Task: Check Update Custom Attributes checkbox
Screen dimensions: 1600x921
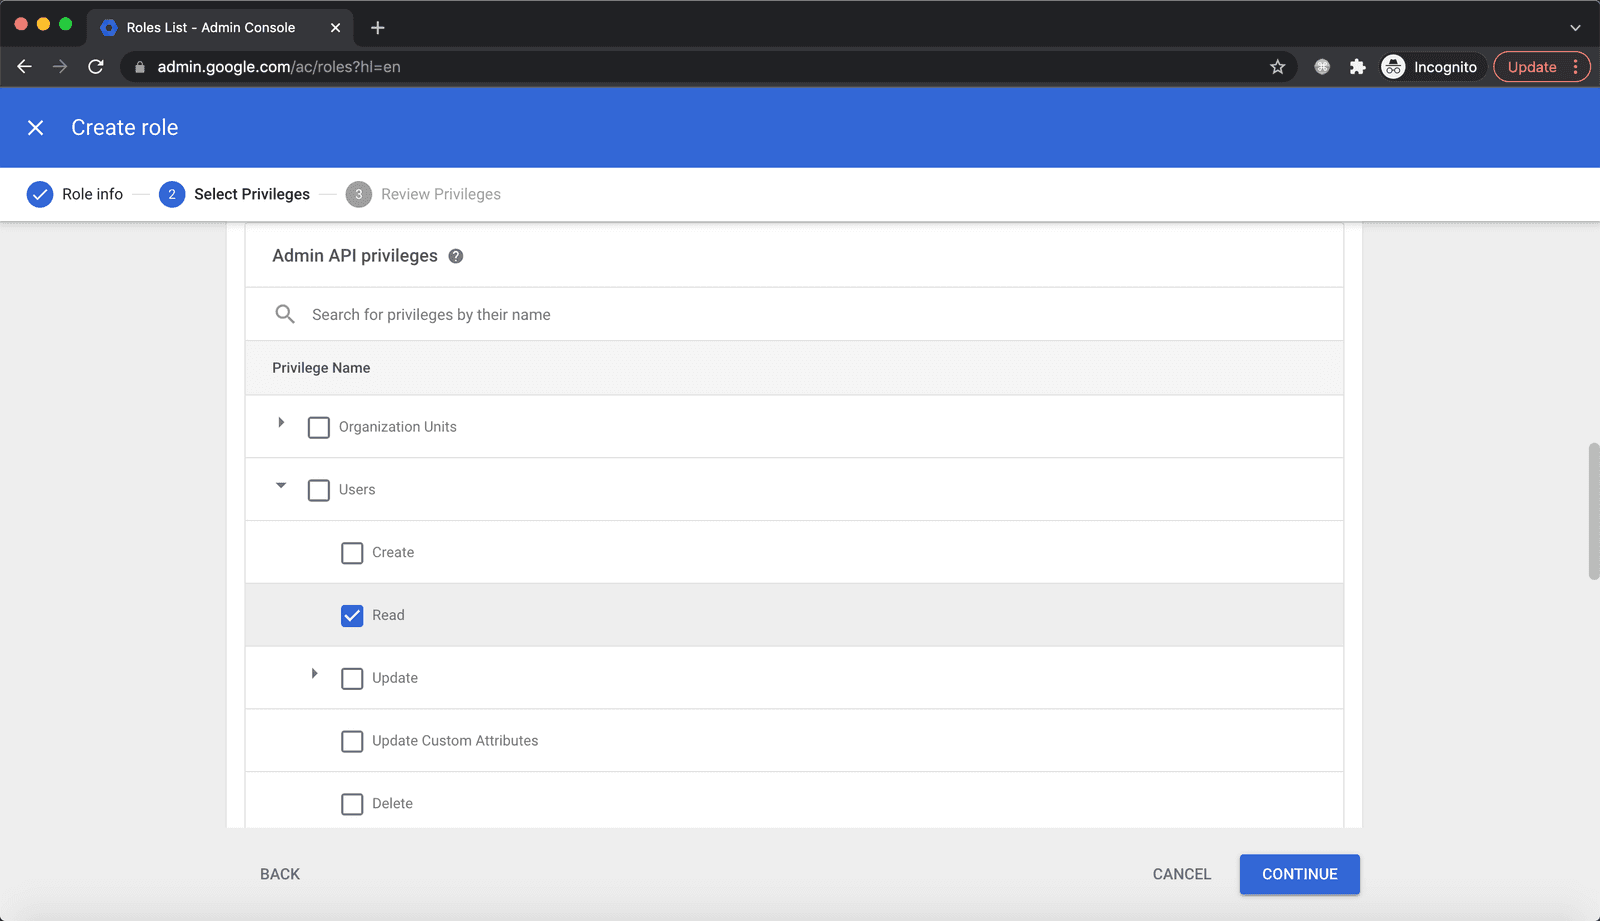Action: pos(352,742)
